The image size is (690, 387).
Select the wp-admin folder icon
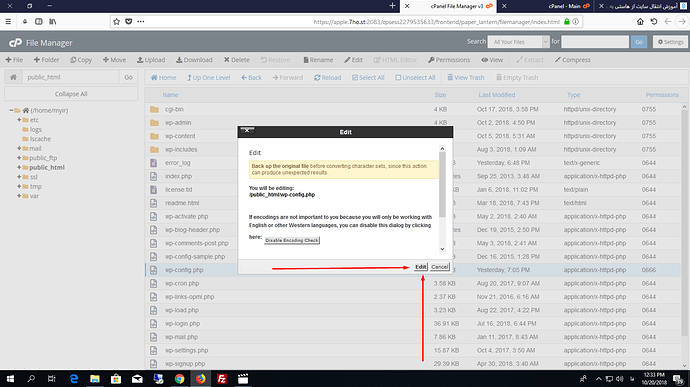[x=154, y=122]
